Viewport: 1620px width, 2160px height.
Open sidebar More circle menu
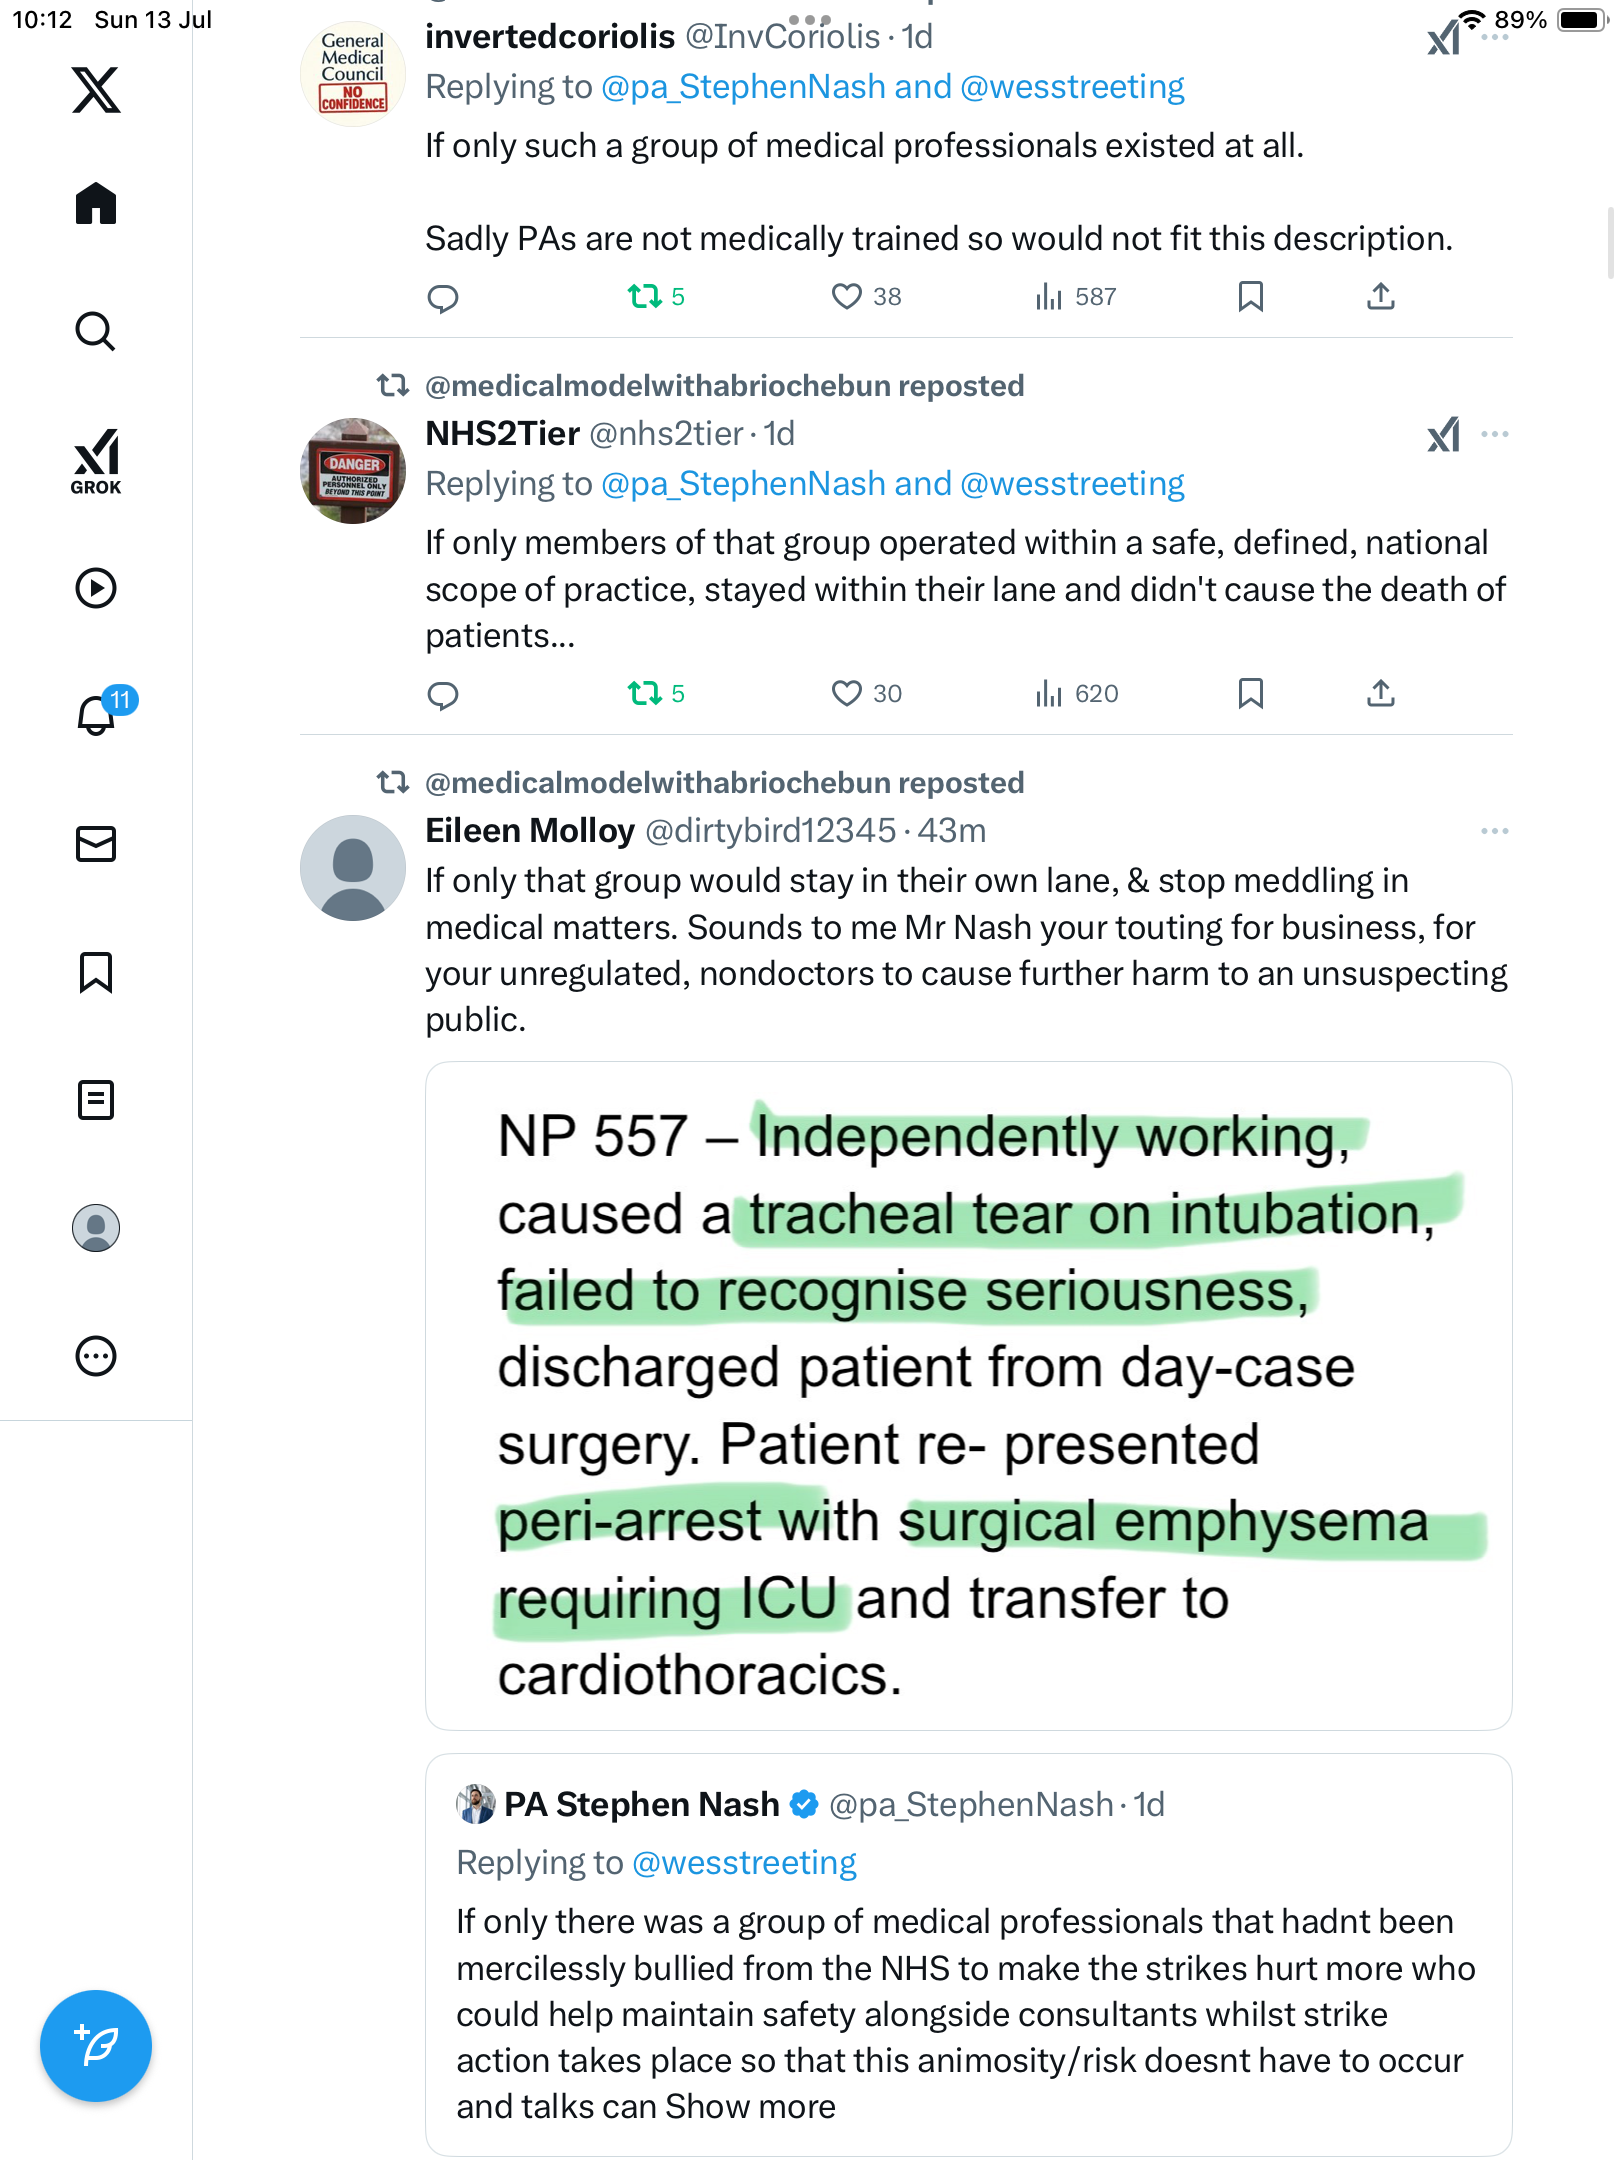(96, 1356)
